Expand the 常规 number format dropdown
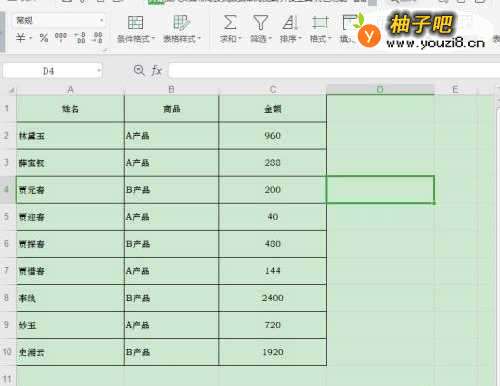 tap(101, 21)
